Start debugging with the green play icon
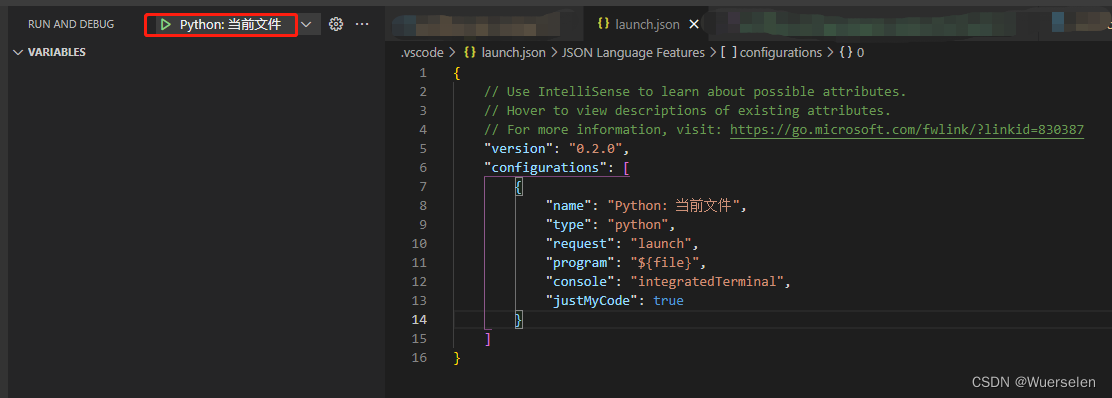 165,25
